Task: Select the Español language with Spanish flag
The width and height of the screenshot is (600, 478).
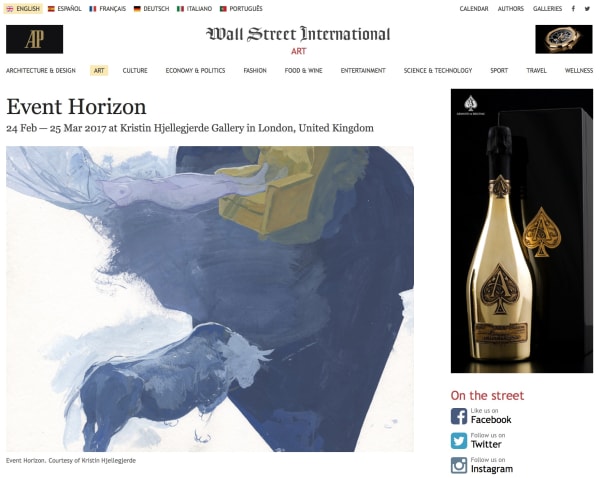Action: click(65, 8)
